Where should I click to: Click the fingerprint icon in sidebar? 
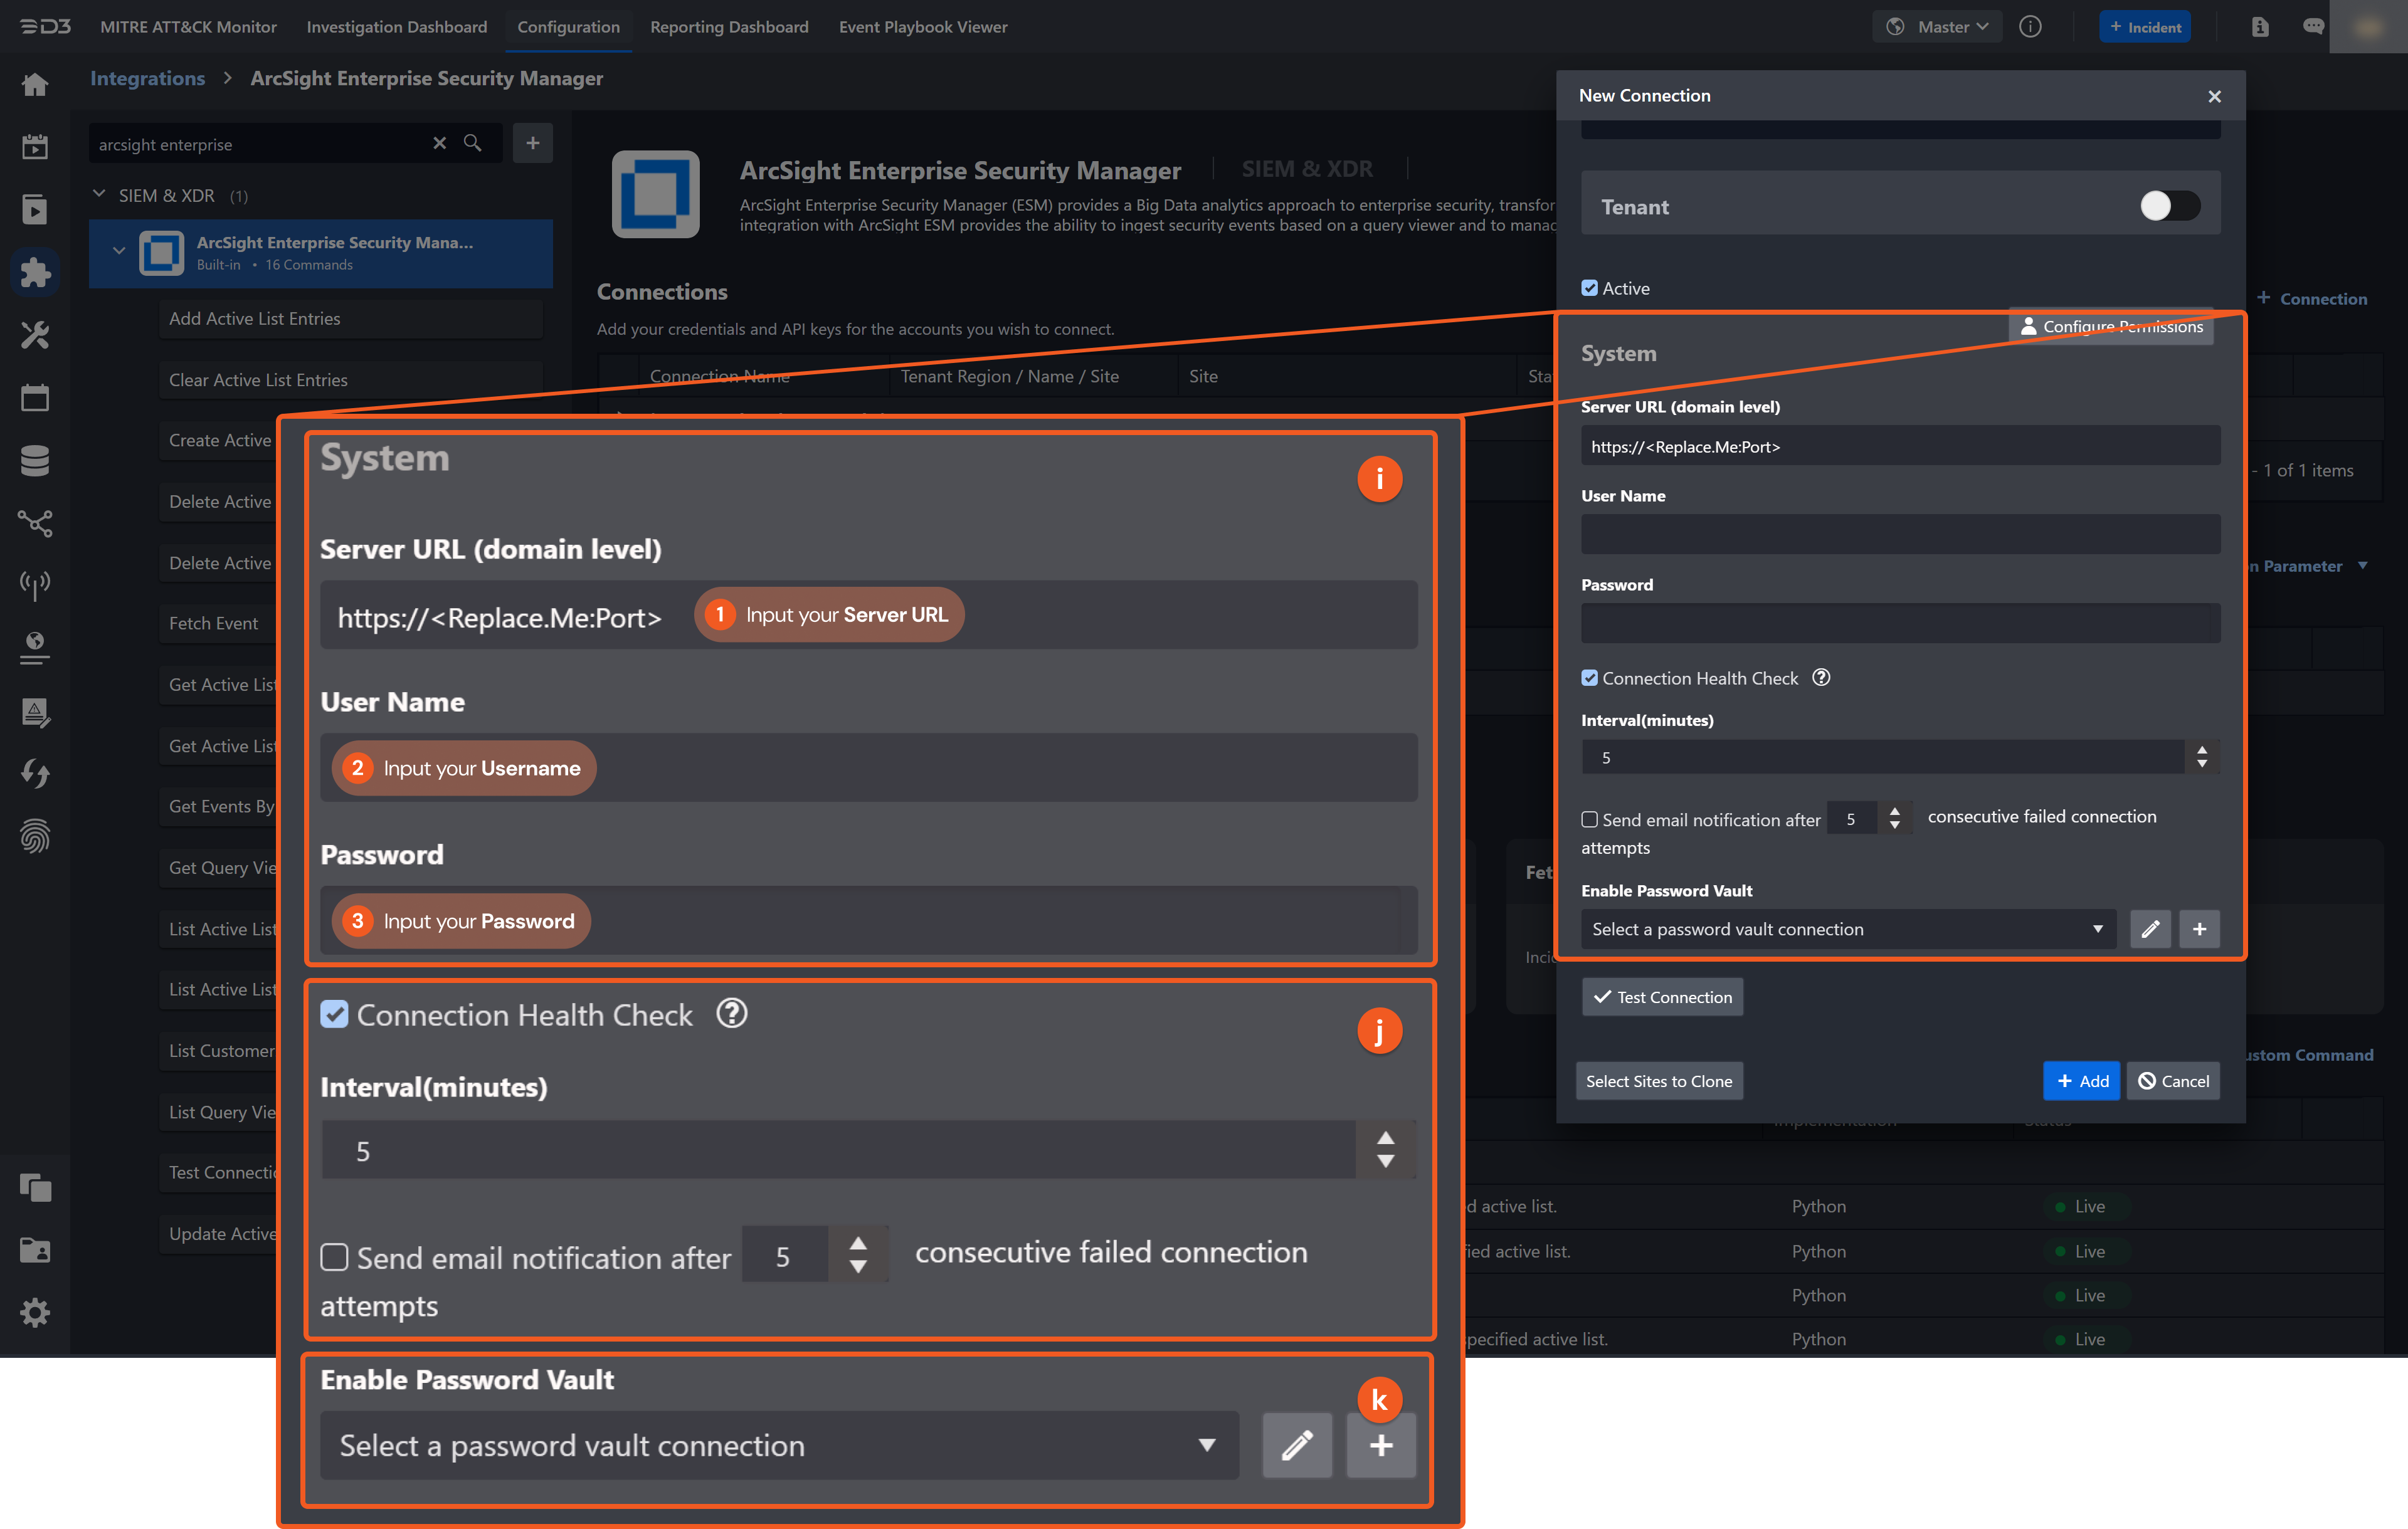(x=35, y=836)
